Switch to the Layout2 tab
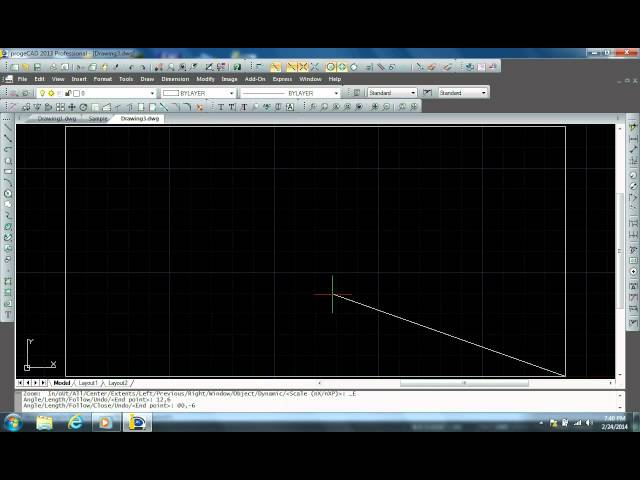This screenshot has width=640, height=480. (118, 383)
